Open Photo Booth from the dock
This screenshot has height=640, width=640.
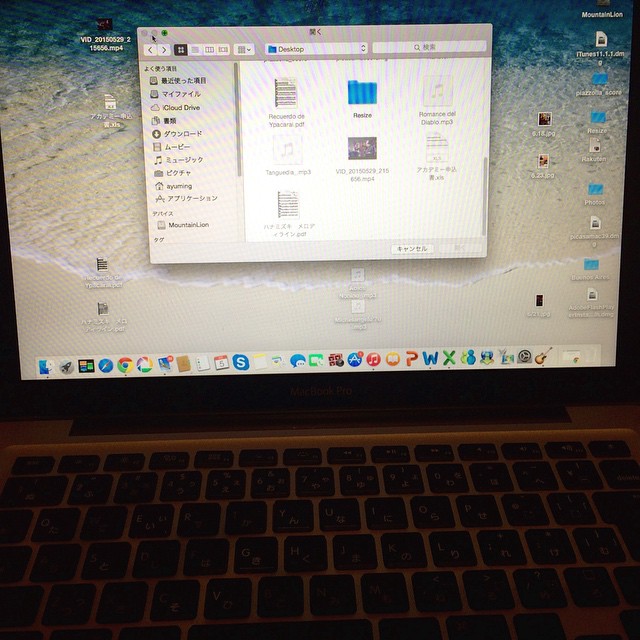click(336, 360)
